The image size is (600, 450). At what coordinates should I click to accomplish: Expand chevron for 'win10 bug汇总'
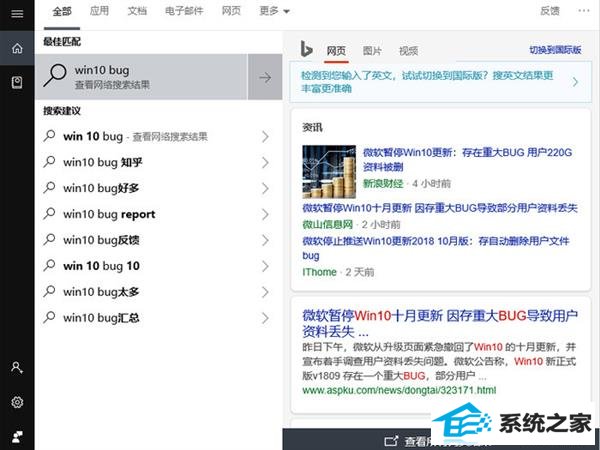click(265, 318)
